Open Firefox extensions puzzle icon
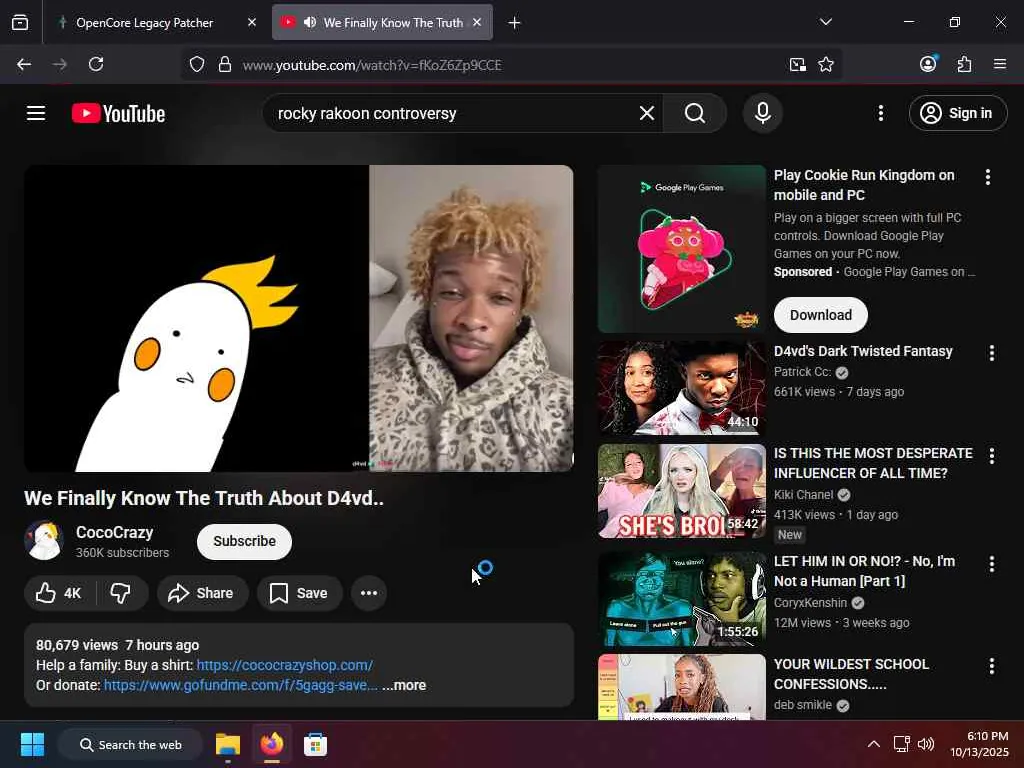This screenshot has width=1024, height=768. [x=964, y=64]
